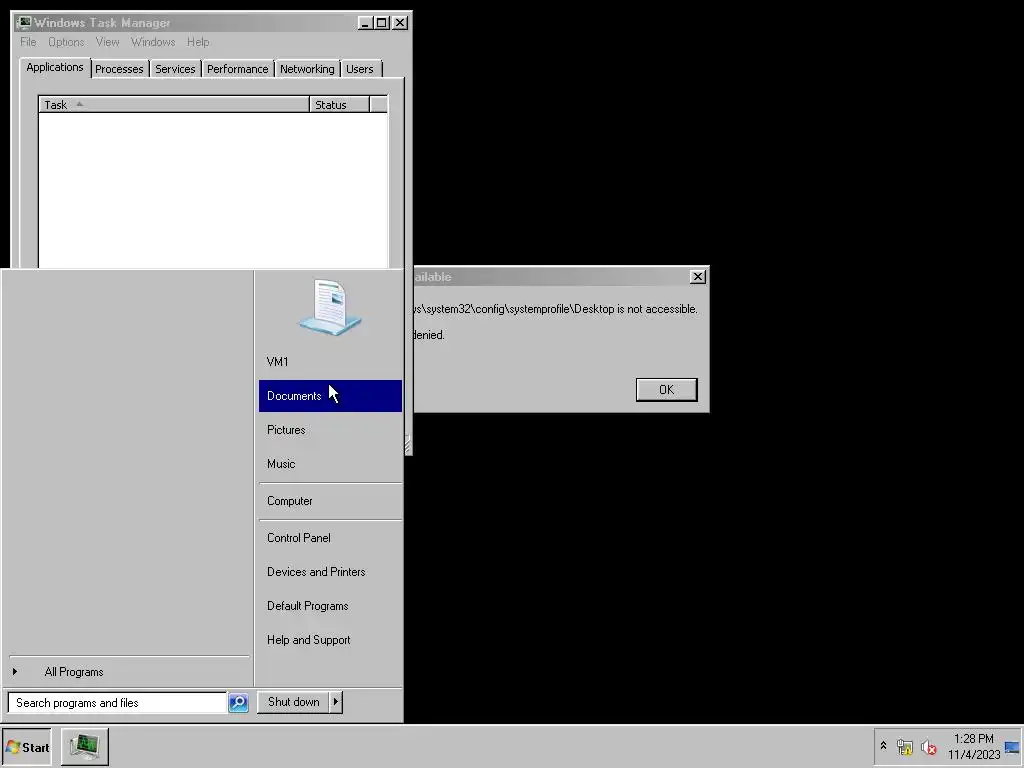The image size is (1024, 768).
Task: Click the Shut down button
Action: pyautogui.click(x=293, y=702)
